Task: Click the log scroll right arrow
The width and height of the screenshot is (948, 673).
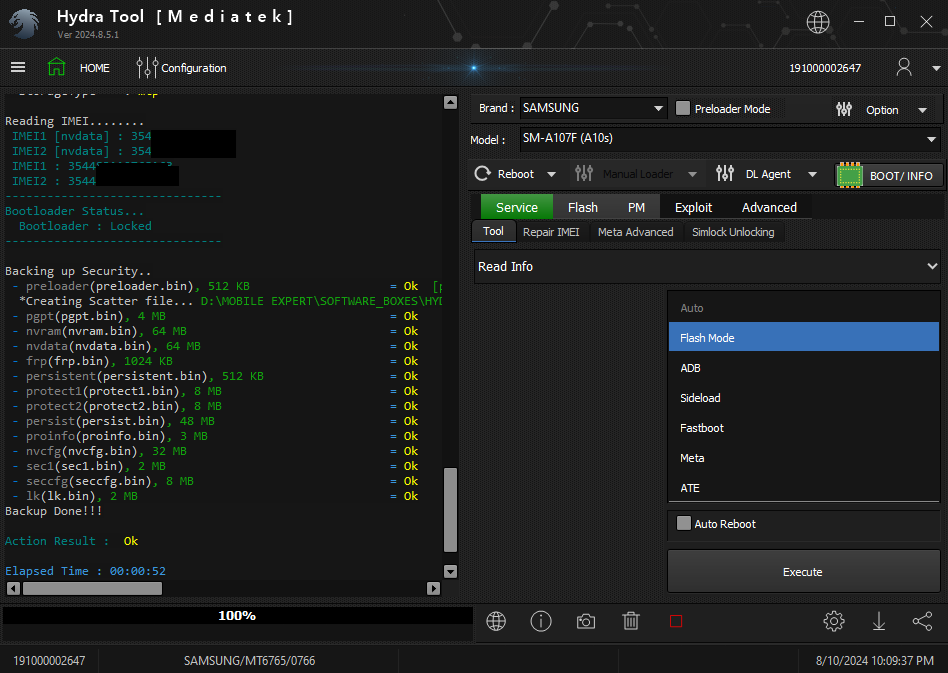Action: (433, 588)
